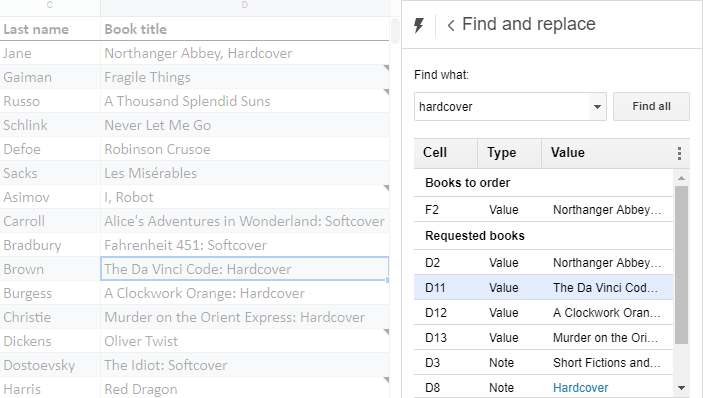Screen dimensions: 703x398
Task: Click the results list scroll up arrow
Action: tap(681, 178)
